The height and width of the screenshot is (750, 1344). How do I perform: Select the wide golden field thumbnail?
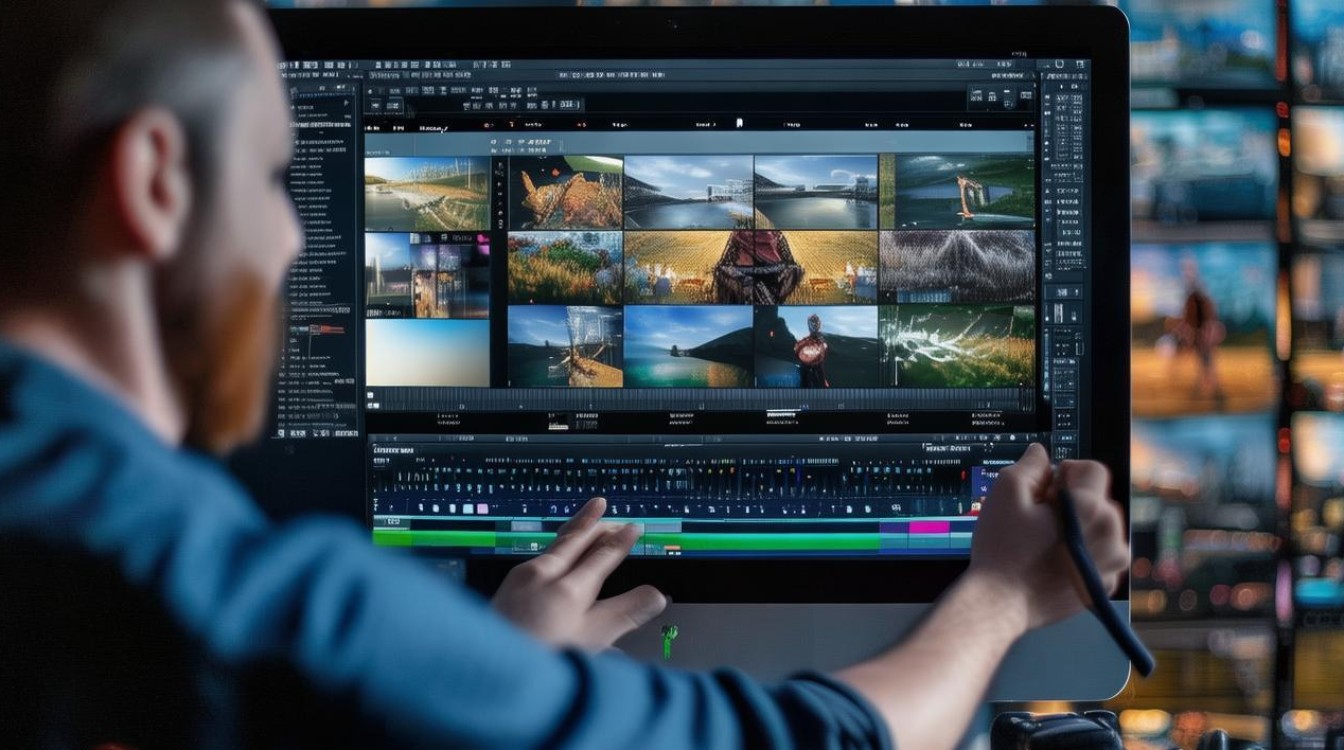pos(750,267)
